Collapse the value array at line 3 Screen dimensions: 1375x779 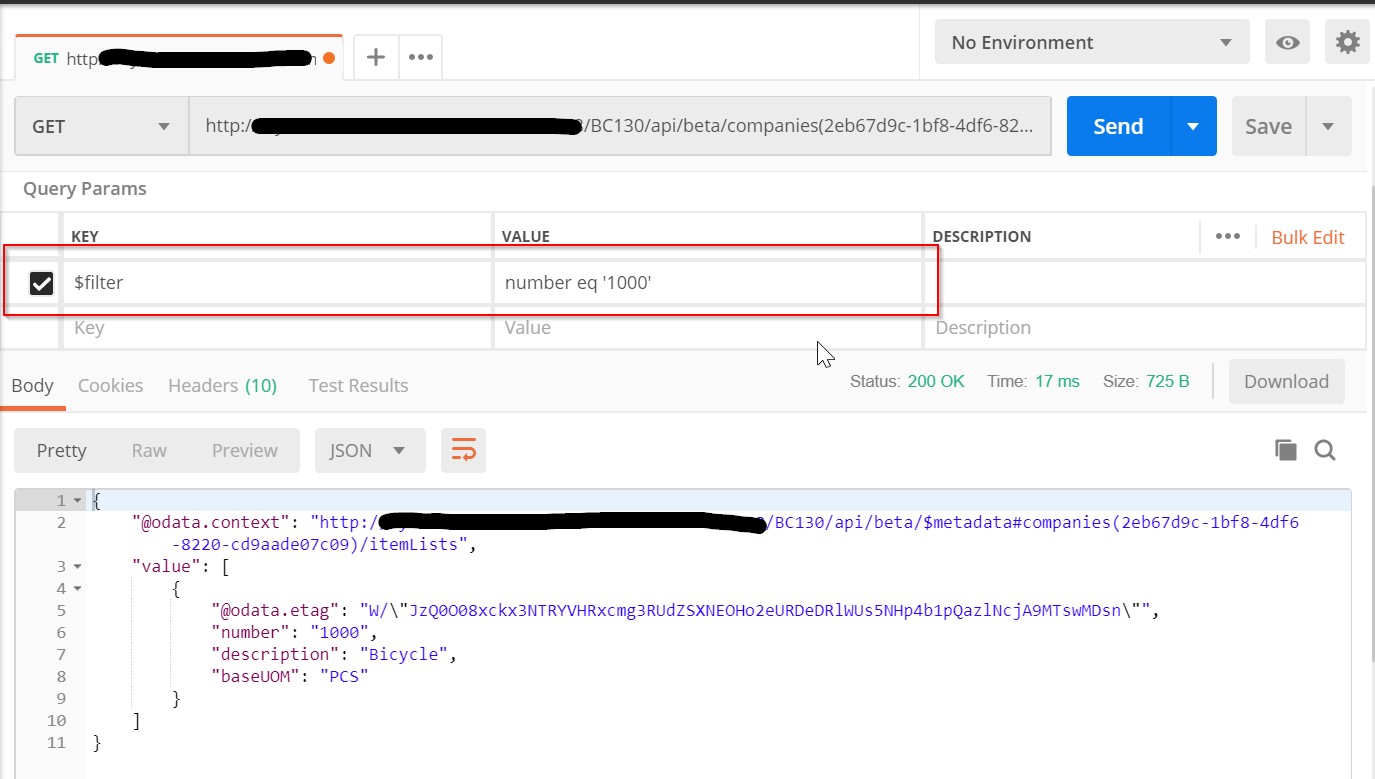coord(78,567)
